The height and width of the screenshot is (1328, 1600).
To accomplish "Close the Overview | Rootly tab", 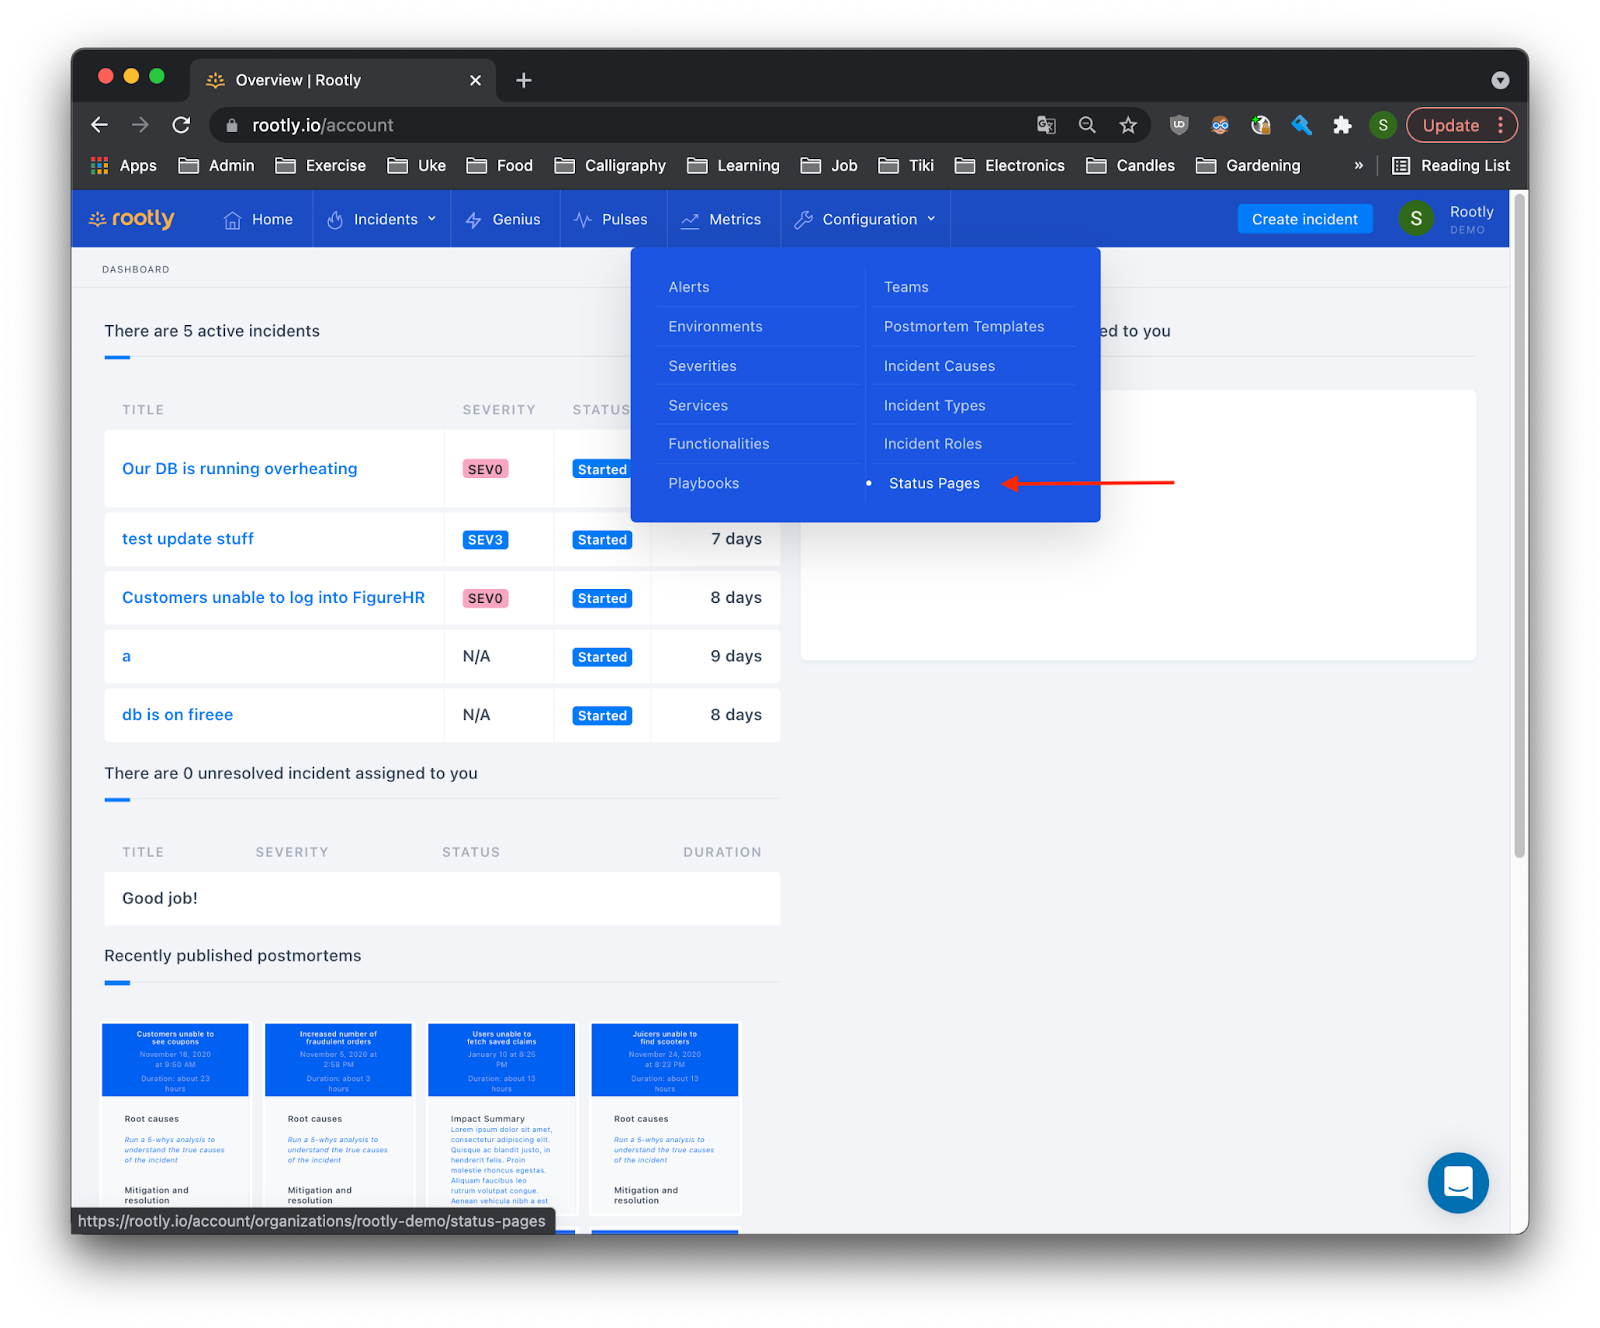I will [475, 80].
